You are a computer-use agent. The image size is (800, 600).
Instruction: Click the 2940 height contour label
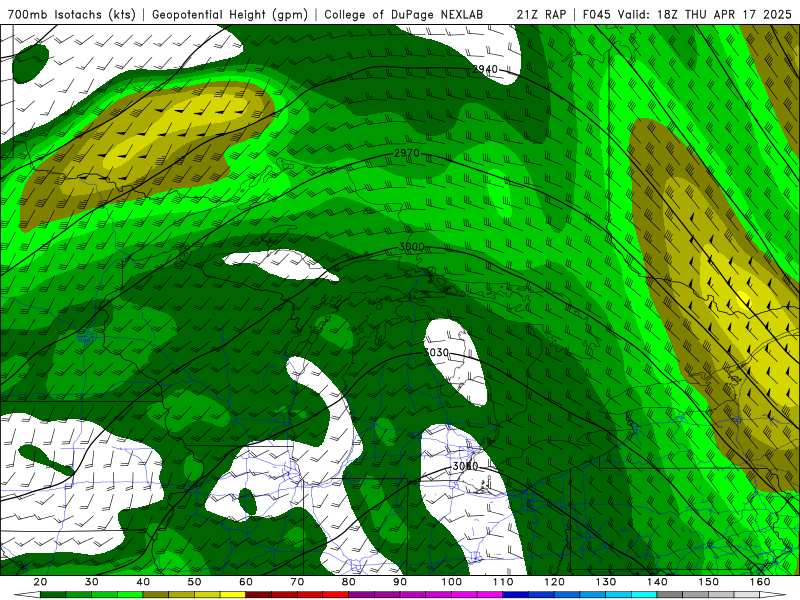coord(485,69)
